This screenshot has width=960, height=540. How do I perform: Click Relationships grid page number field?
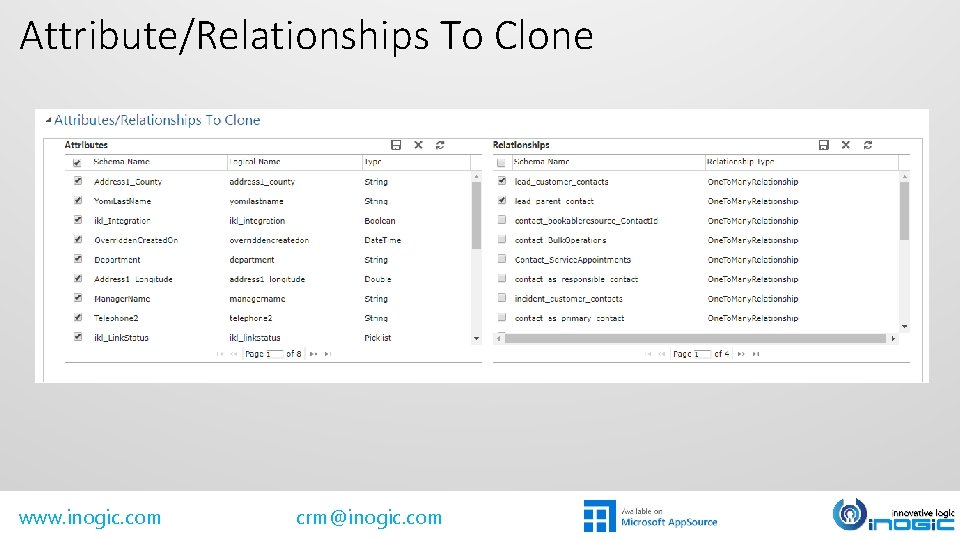coord(702,354)
